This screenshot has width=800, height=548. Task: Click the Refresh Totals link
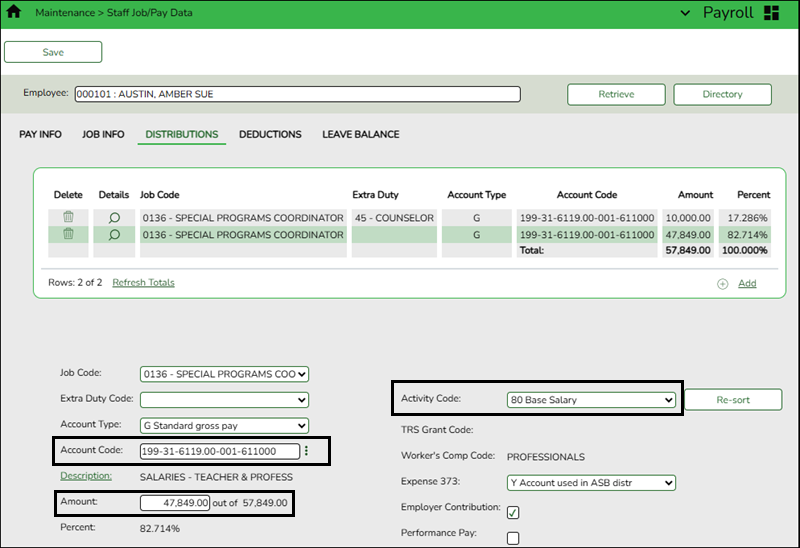[143, 282]
